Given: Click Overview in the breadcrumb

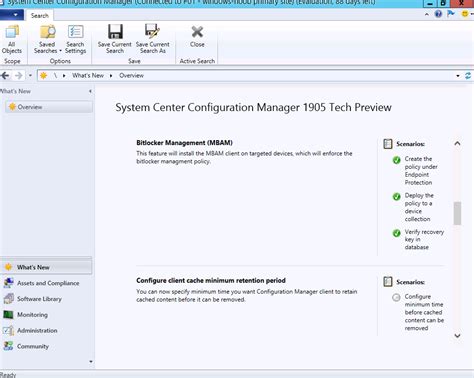Looking at the screenshot, I should click(131, 76).
